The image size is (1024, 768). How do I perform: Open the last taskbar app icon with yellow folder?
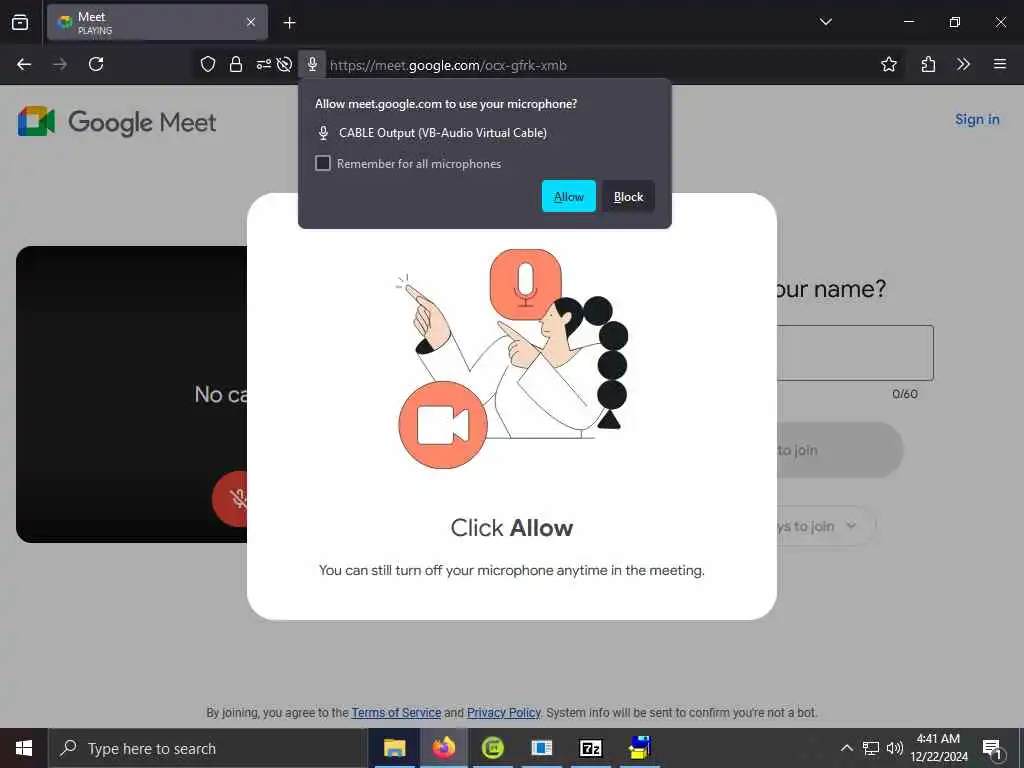pos(640,748)
